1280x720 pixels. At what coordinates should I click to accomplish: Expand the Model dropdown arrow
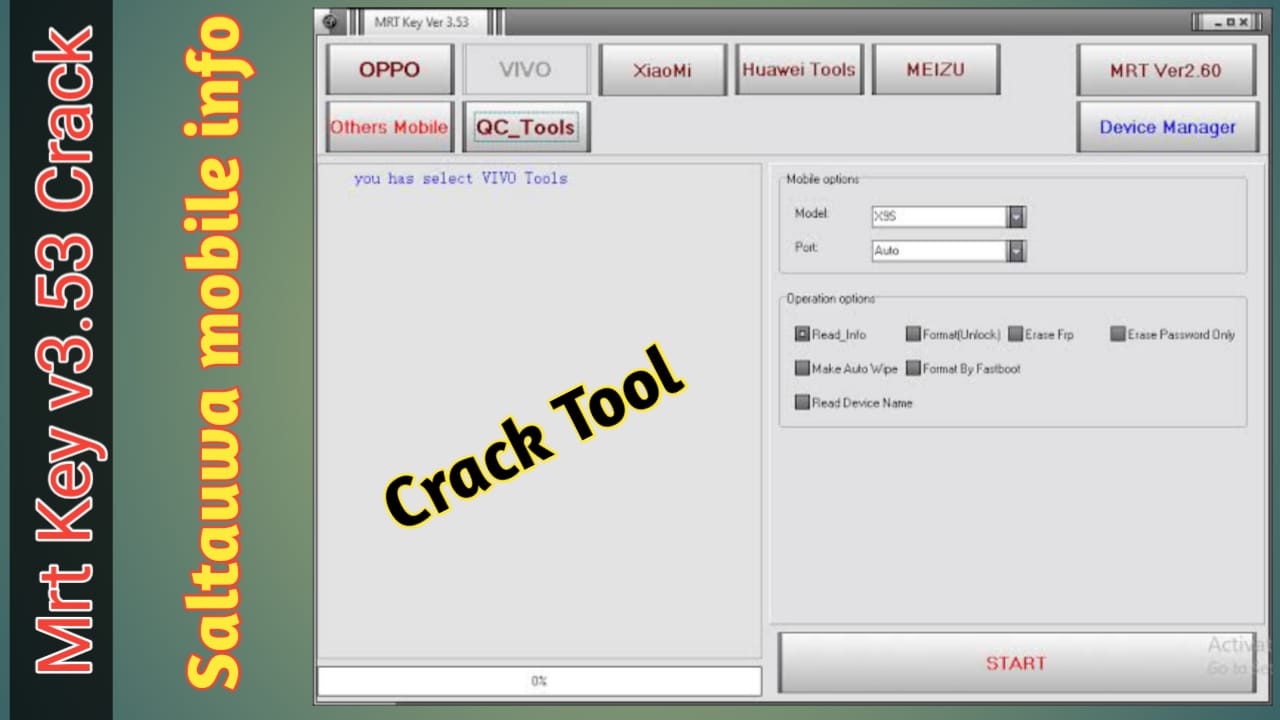[x=1017, y=216]
